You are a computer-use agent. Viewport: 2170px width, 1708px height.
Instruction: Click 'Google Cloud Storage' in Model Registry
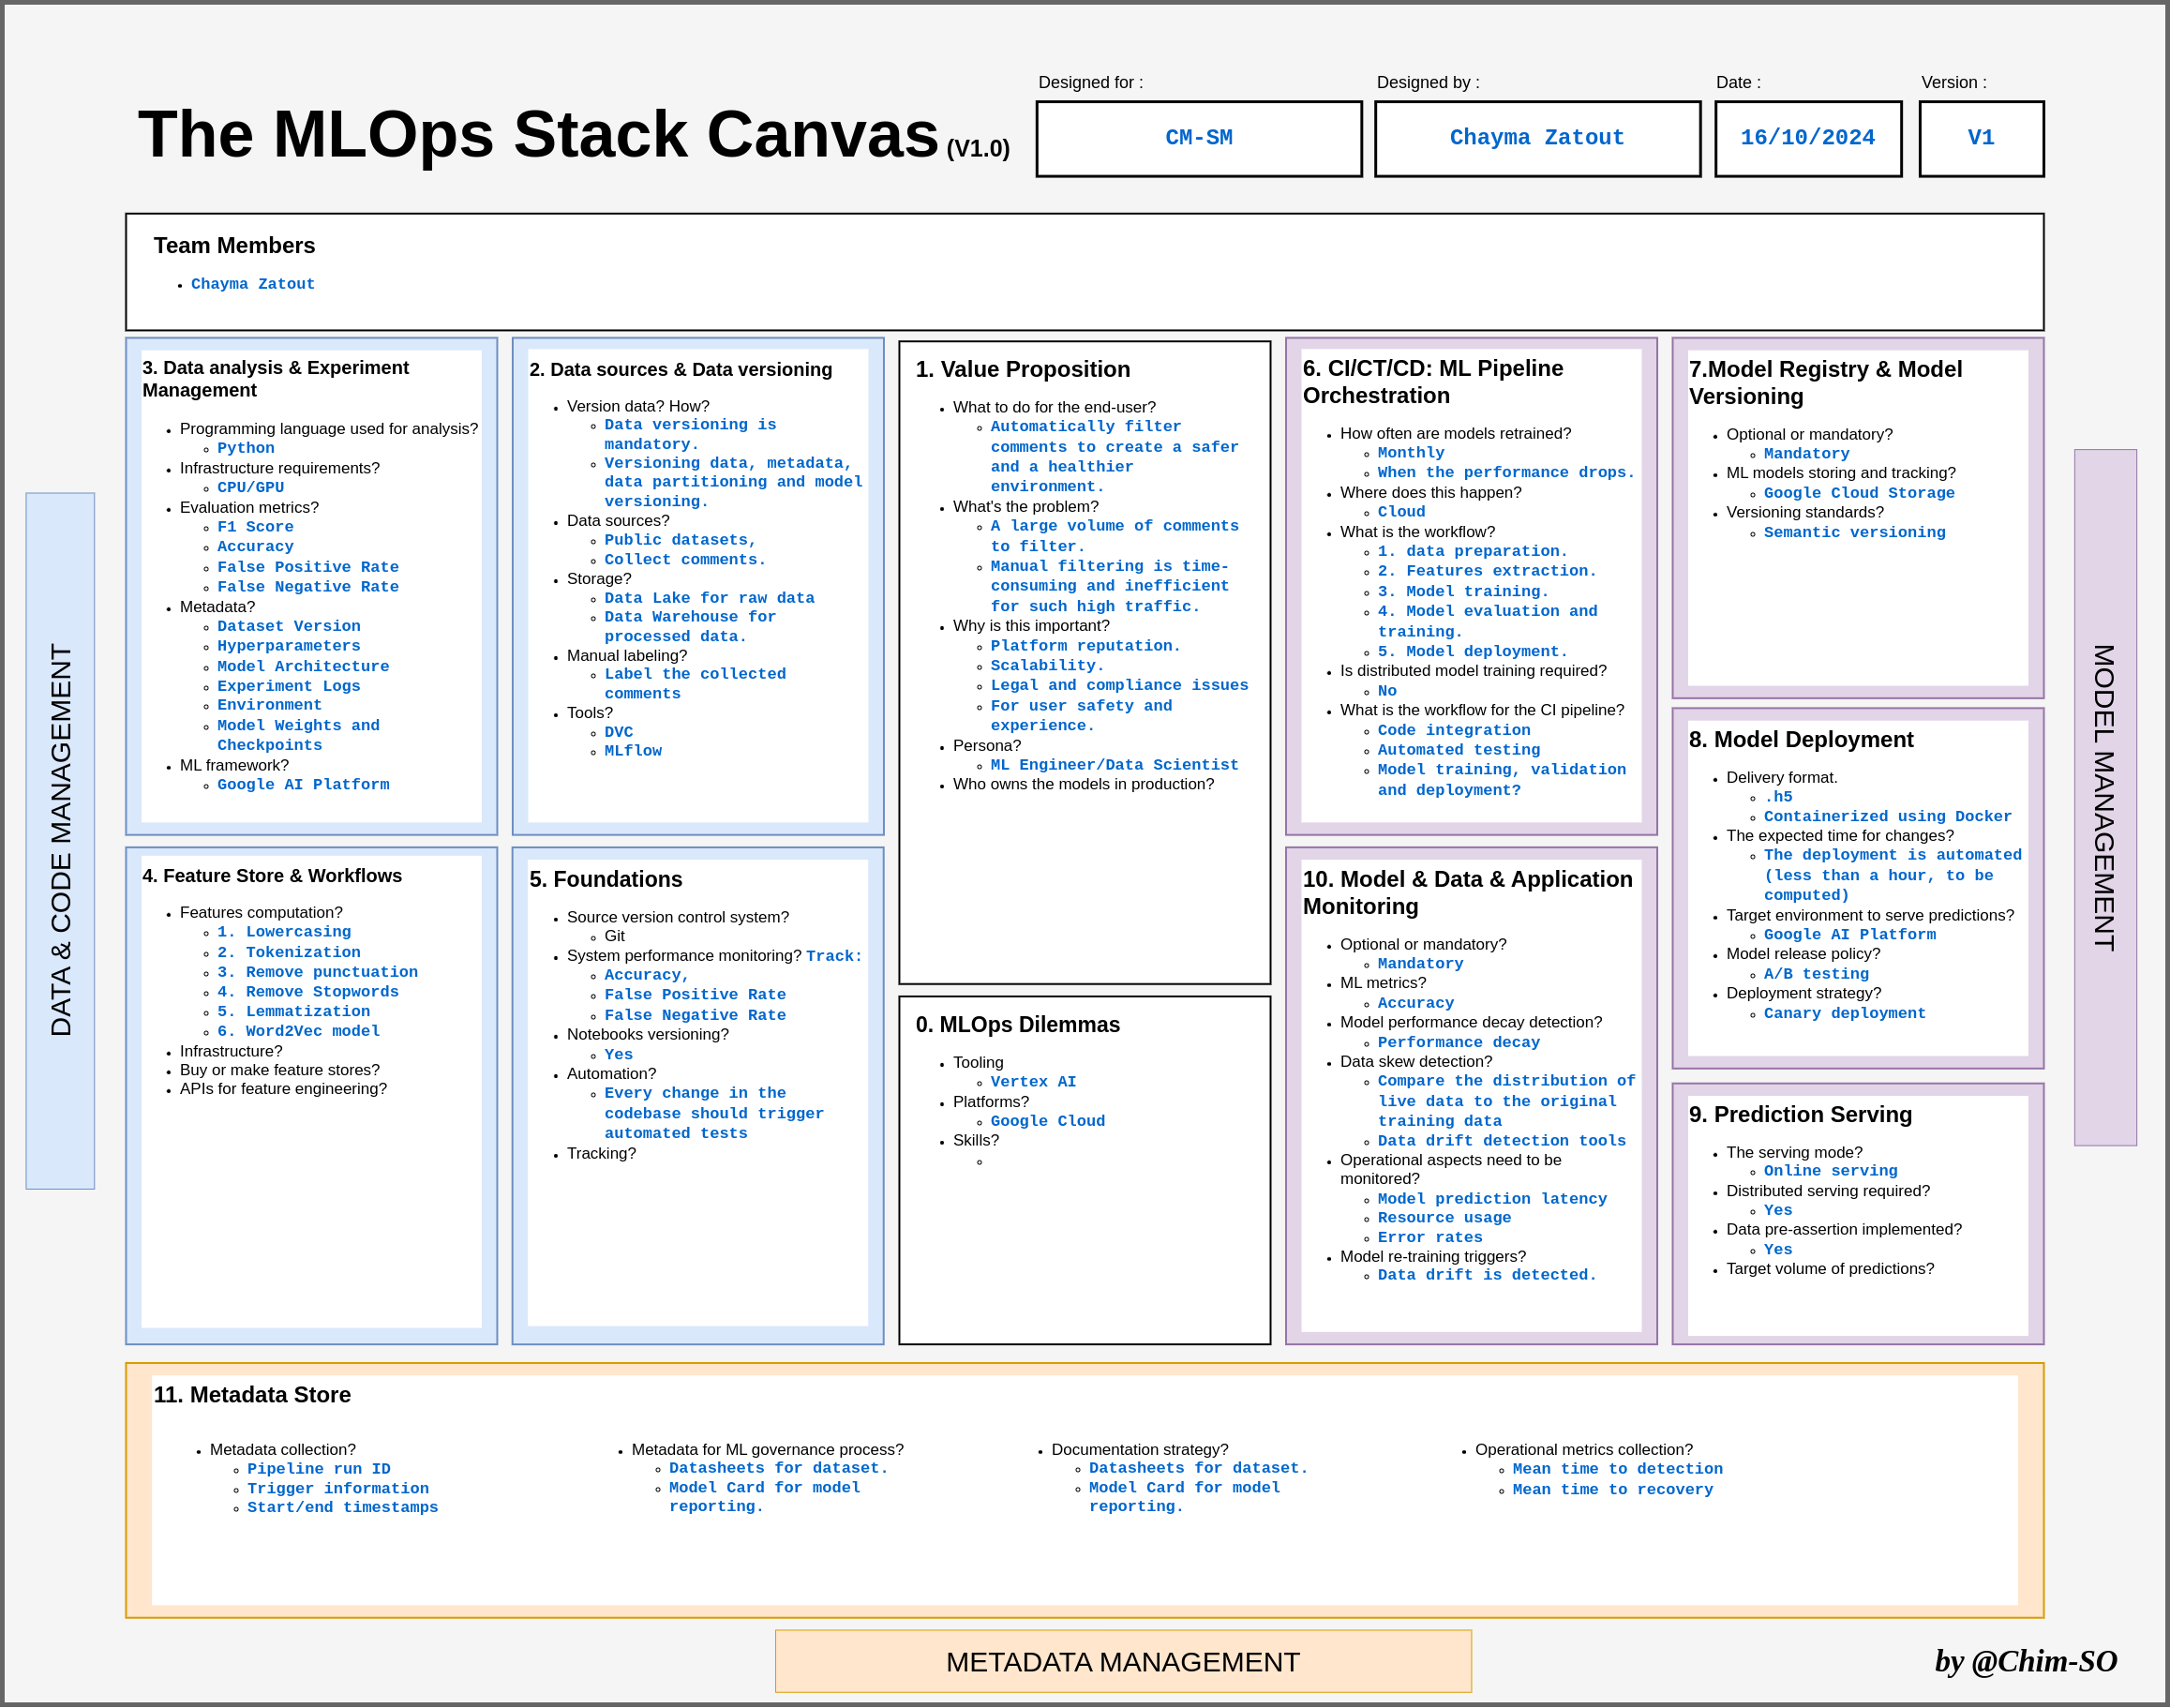(x=1858, y=493)
